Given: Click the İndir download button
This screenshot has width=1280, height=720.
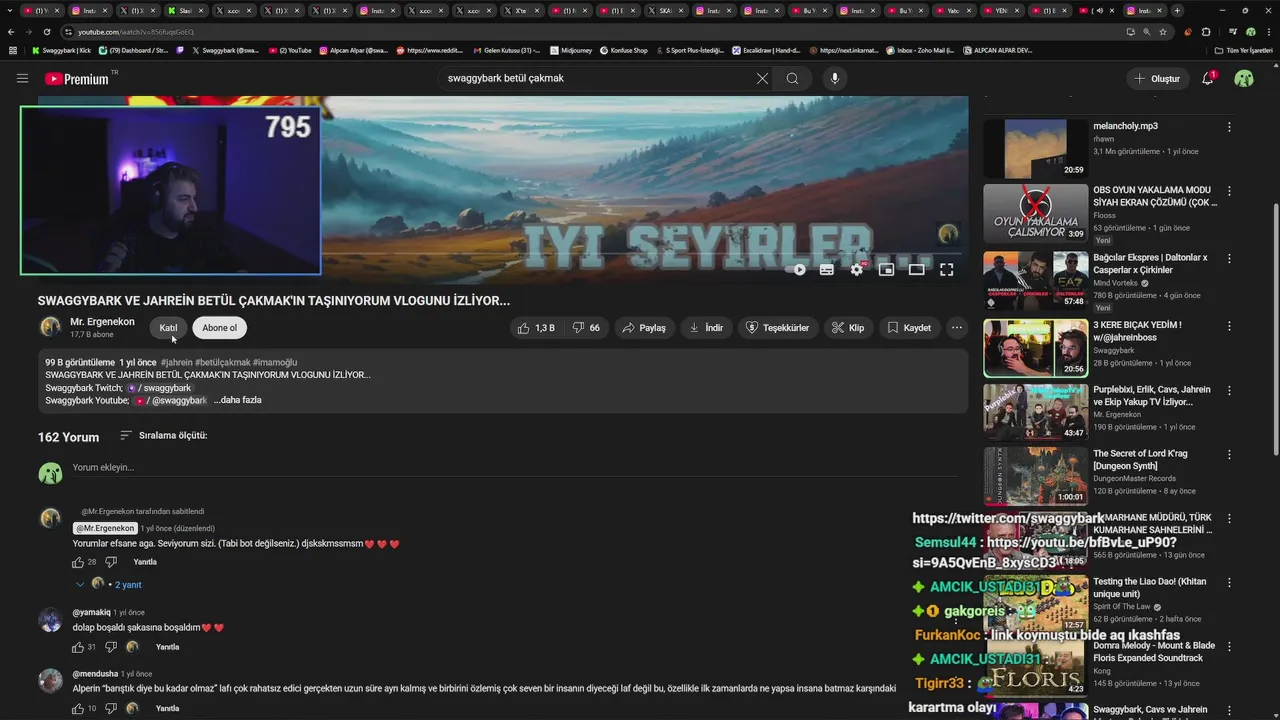Looking at the screenshot, I should click(x=707, y=328).
